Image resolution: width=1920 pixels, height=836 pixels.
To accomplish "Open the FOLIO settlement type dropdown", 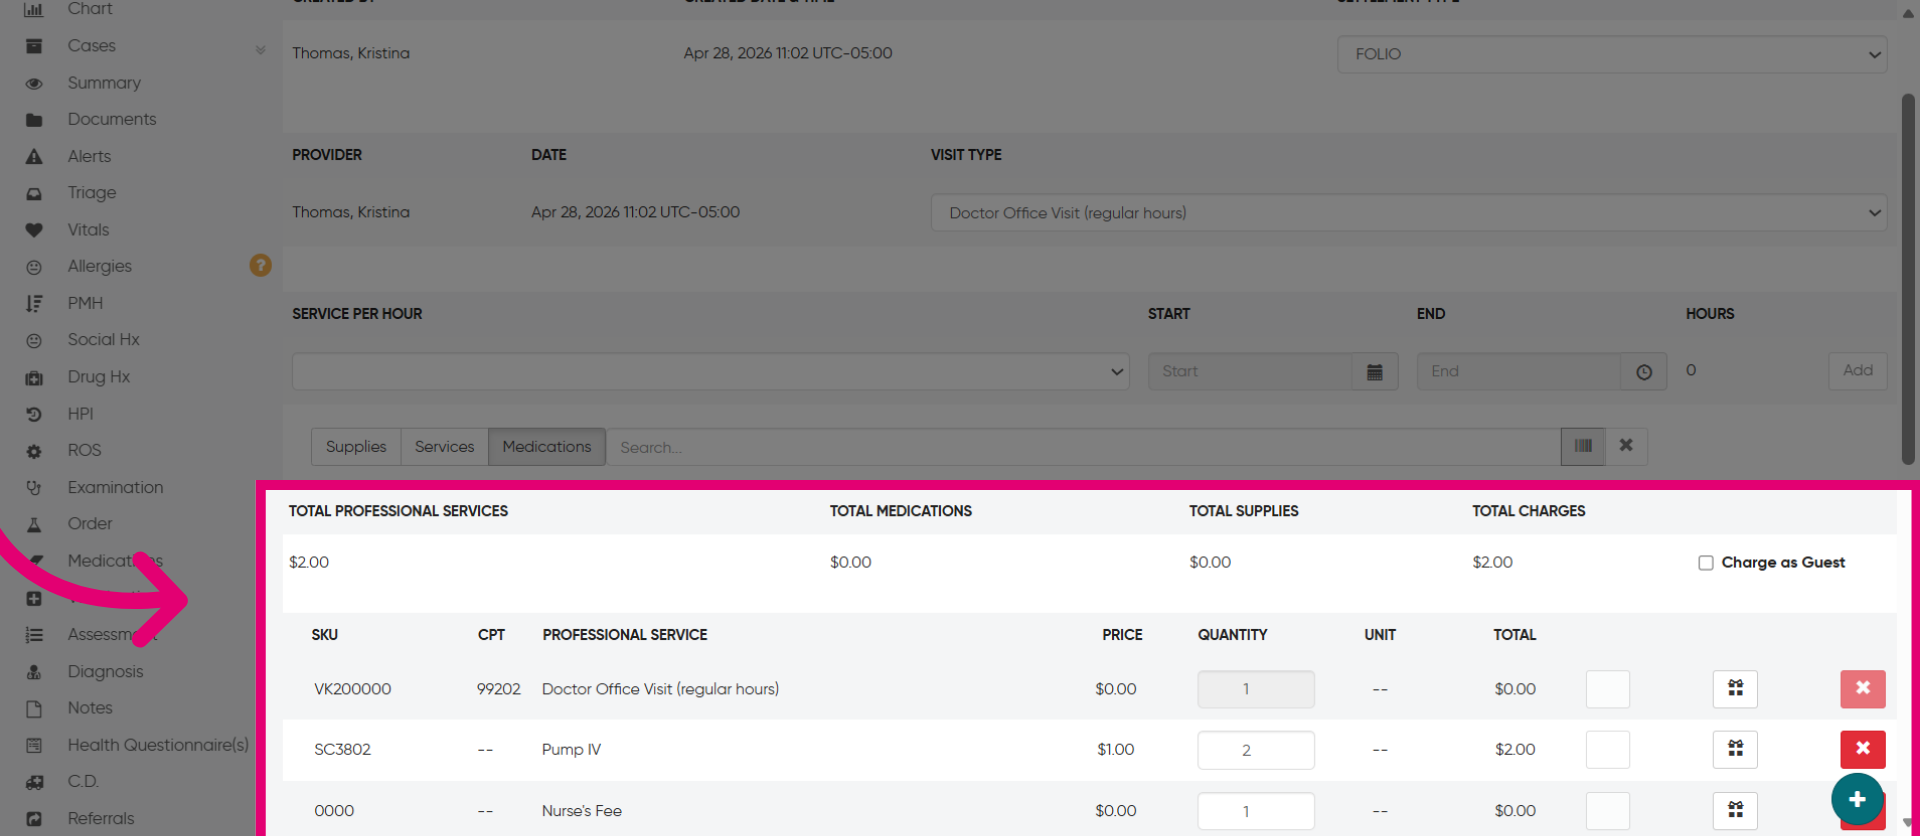I will point(1612,54).
